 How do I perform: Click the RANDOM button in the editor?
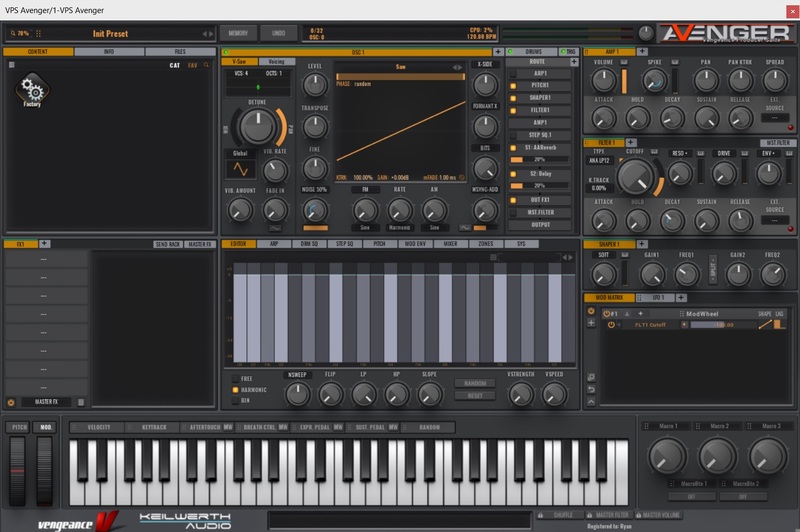(x=474, y=383)
